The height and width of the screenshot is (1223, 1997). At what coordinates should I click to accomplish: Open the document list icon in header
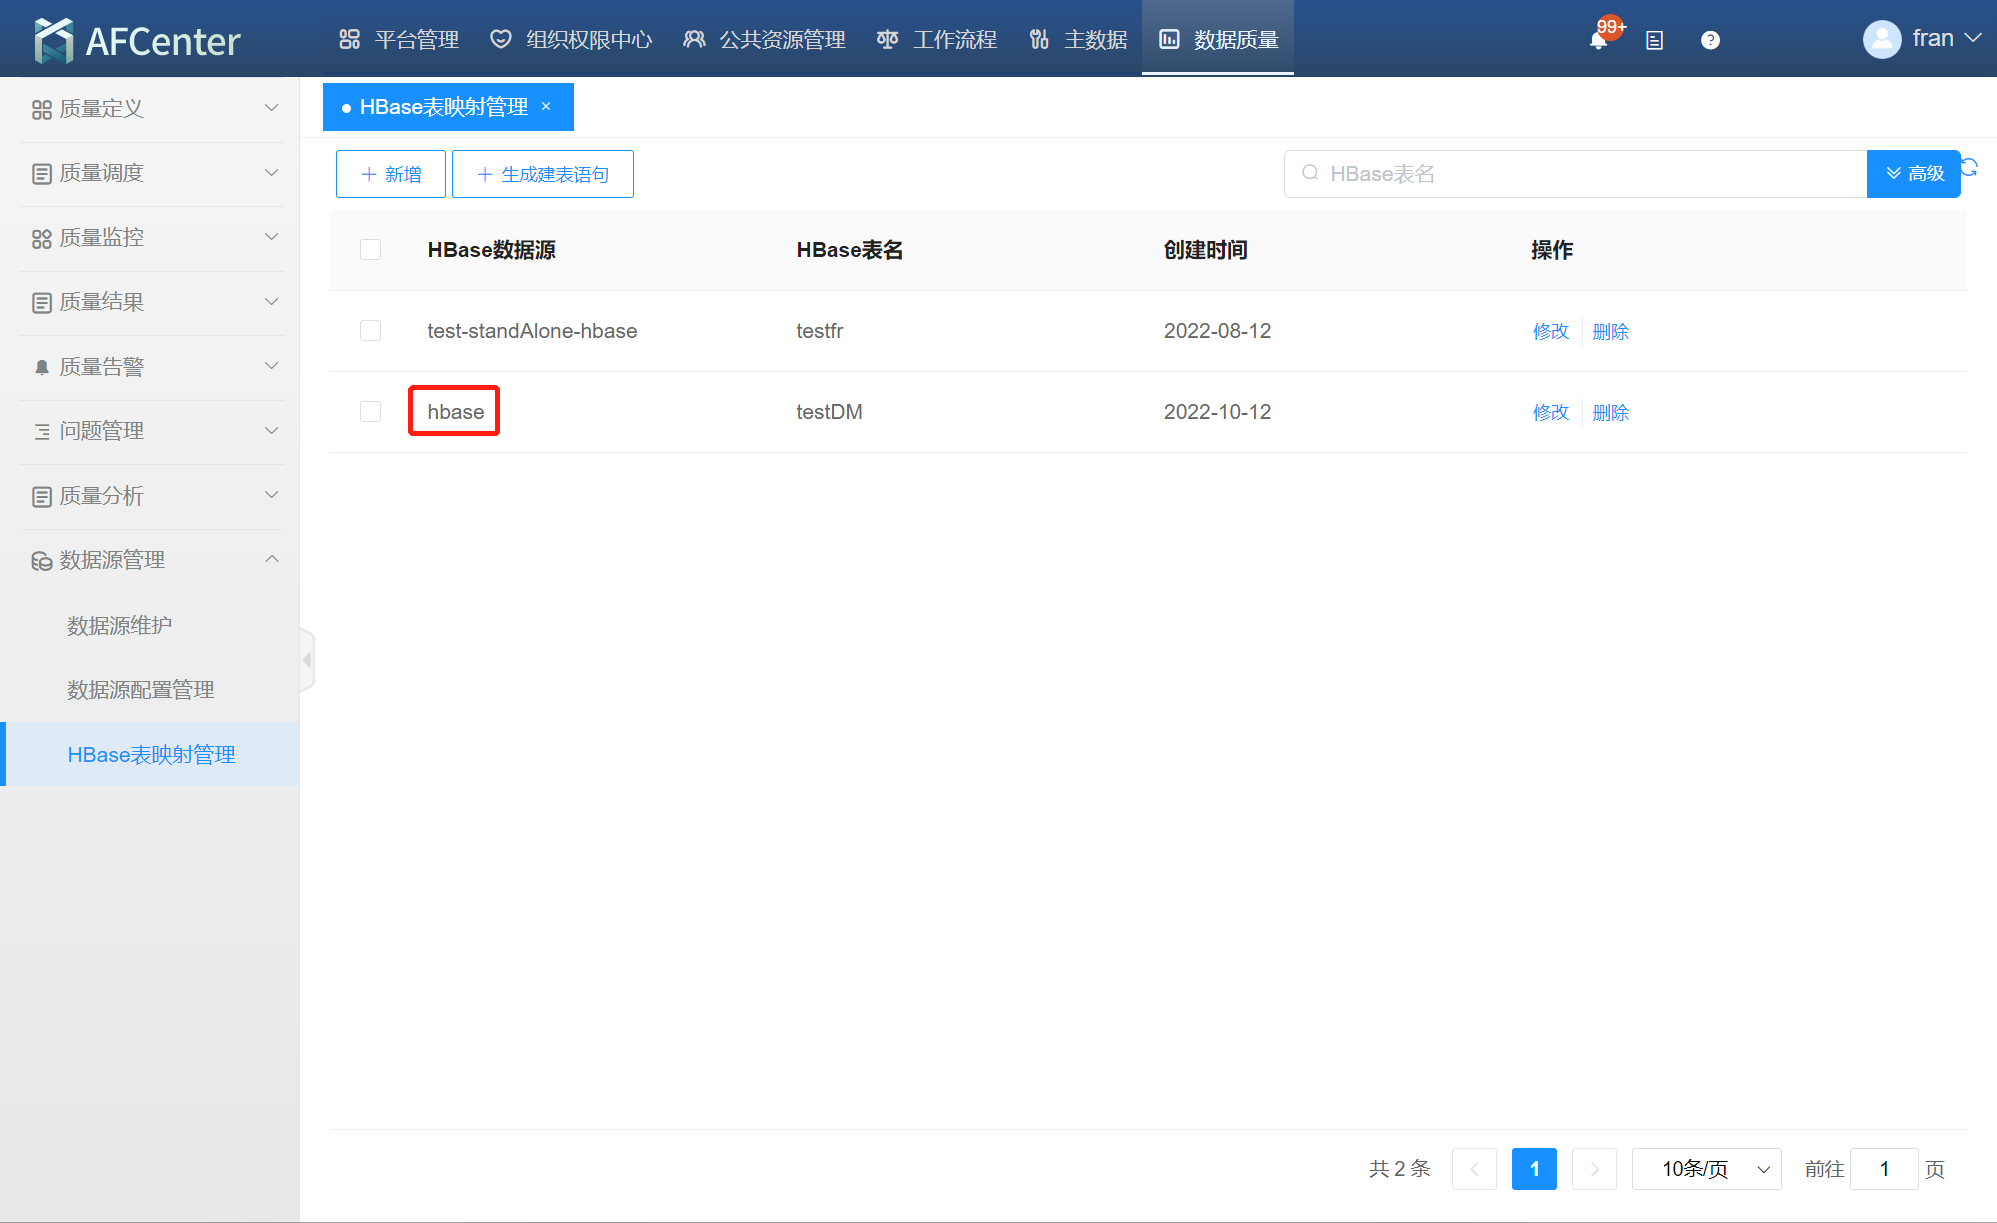(1654, 40)
